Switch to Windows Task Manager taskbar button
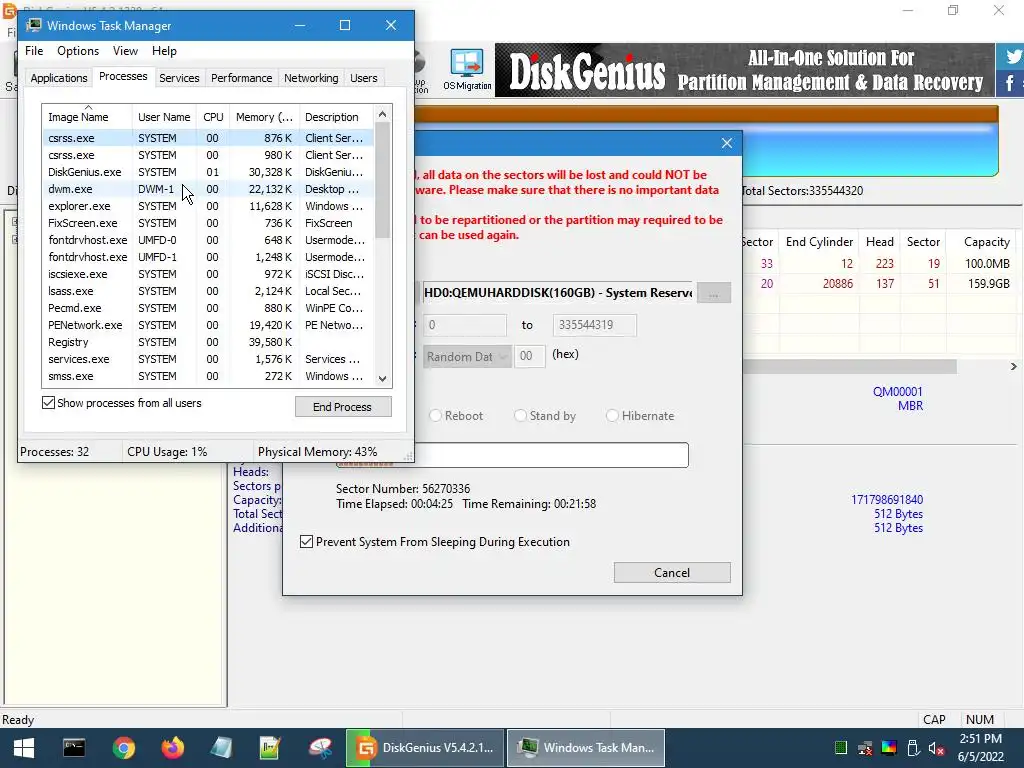This screenshot has height=768, width=1024. click(x=586, y=748)
